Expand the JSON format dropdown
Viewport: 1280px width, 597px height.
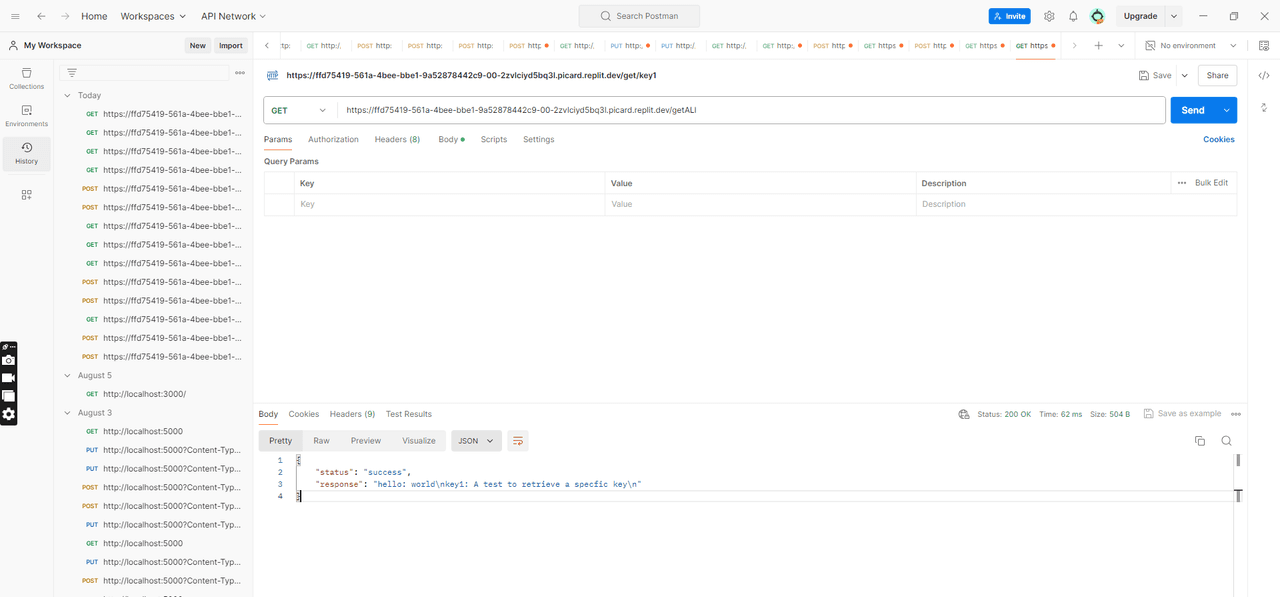[476, 441]
